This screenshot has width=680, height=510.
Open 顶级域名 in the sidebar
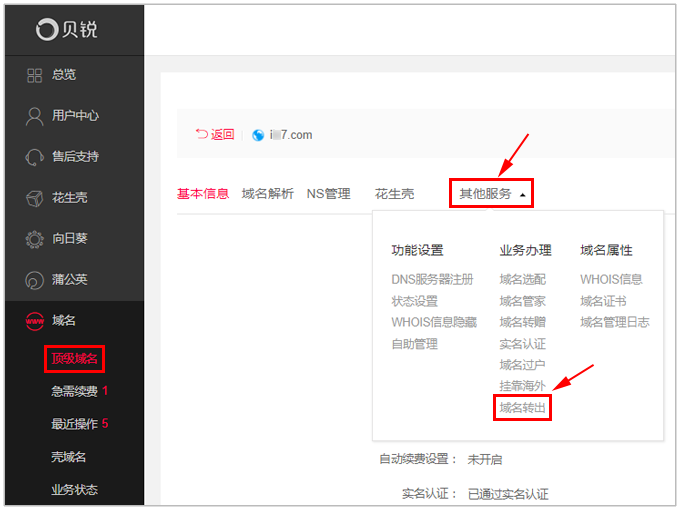75,357
